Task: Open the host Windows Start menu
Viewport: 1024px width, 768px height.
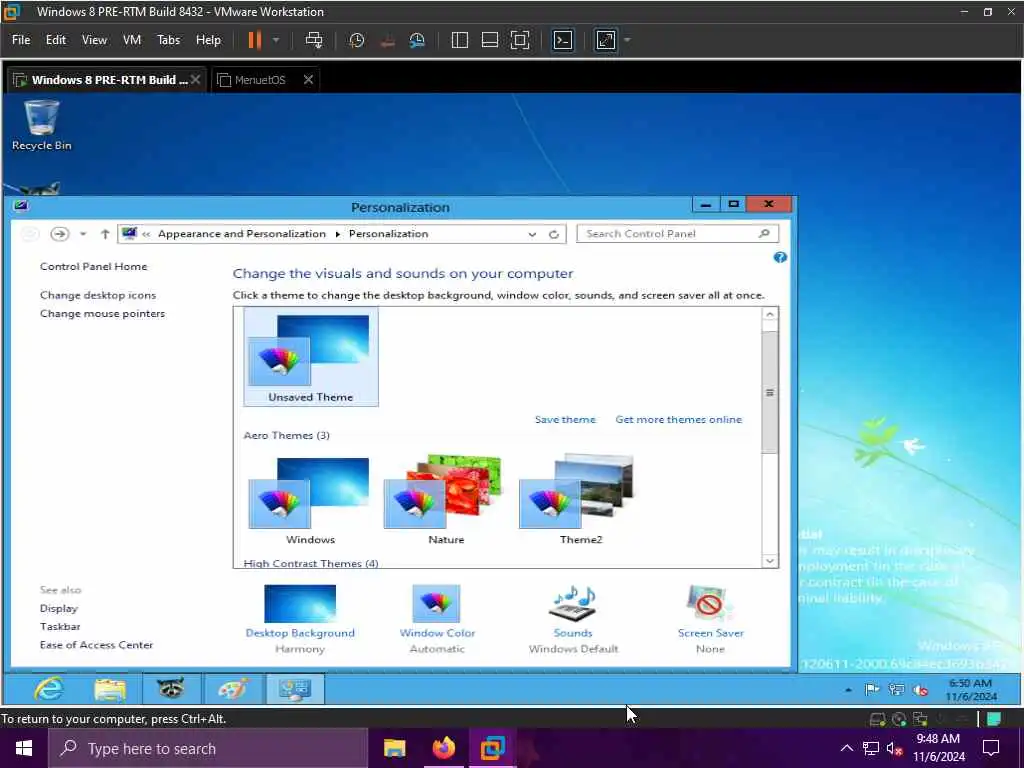Action: pyautogui.click(x=24, y=748)
